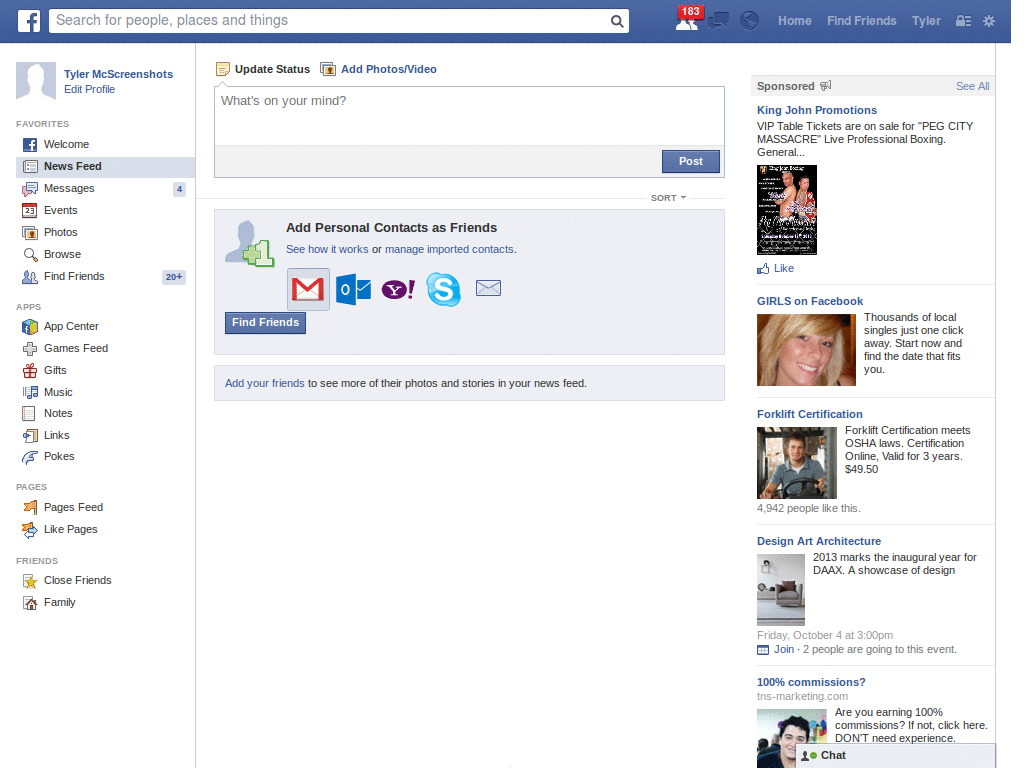1024x768 pixels.
Task: Click Edit Profile link
Action: coord(89,89)
